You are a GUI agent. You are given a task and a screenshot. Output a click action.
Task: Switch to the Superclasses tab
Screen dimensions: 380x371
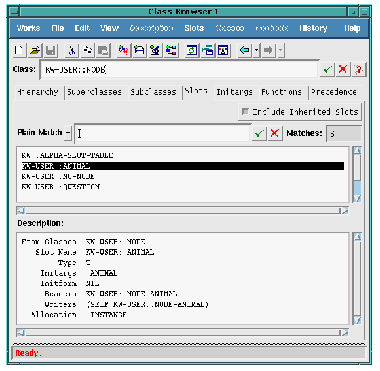tap(94, 92)
